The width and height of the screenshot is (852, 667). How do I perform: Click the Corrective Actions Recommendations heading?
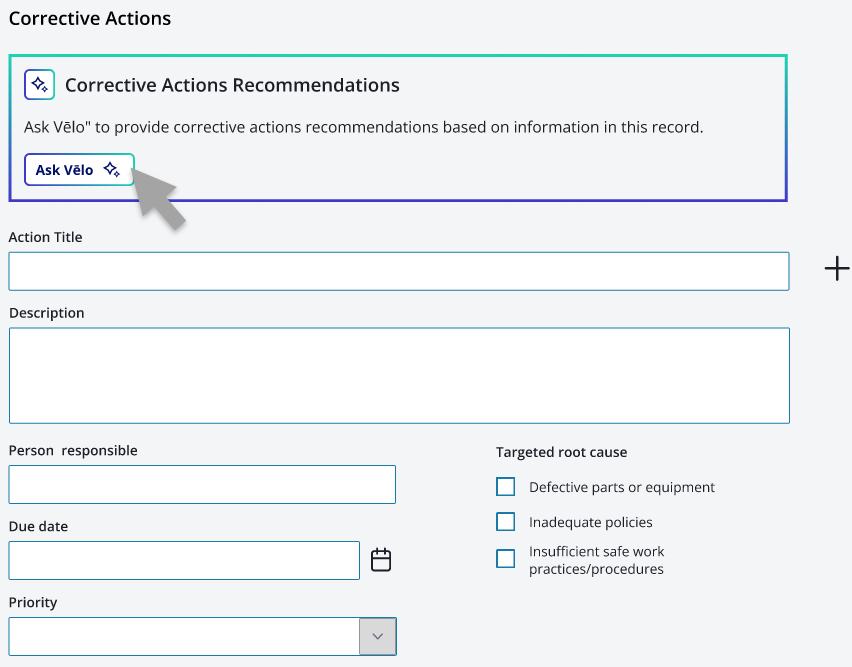(232, 85)
